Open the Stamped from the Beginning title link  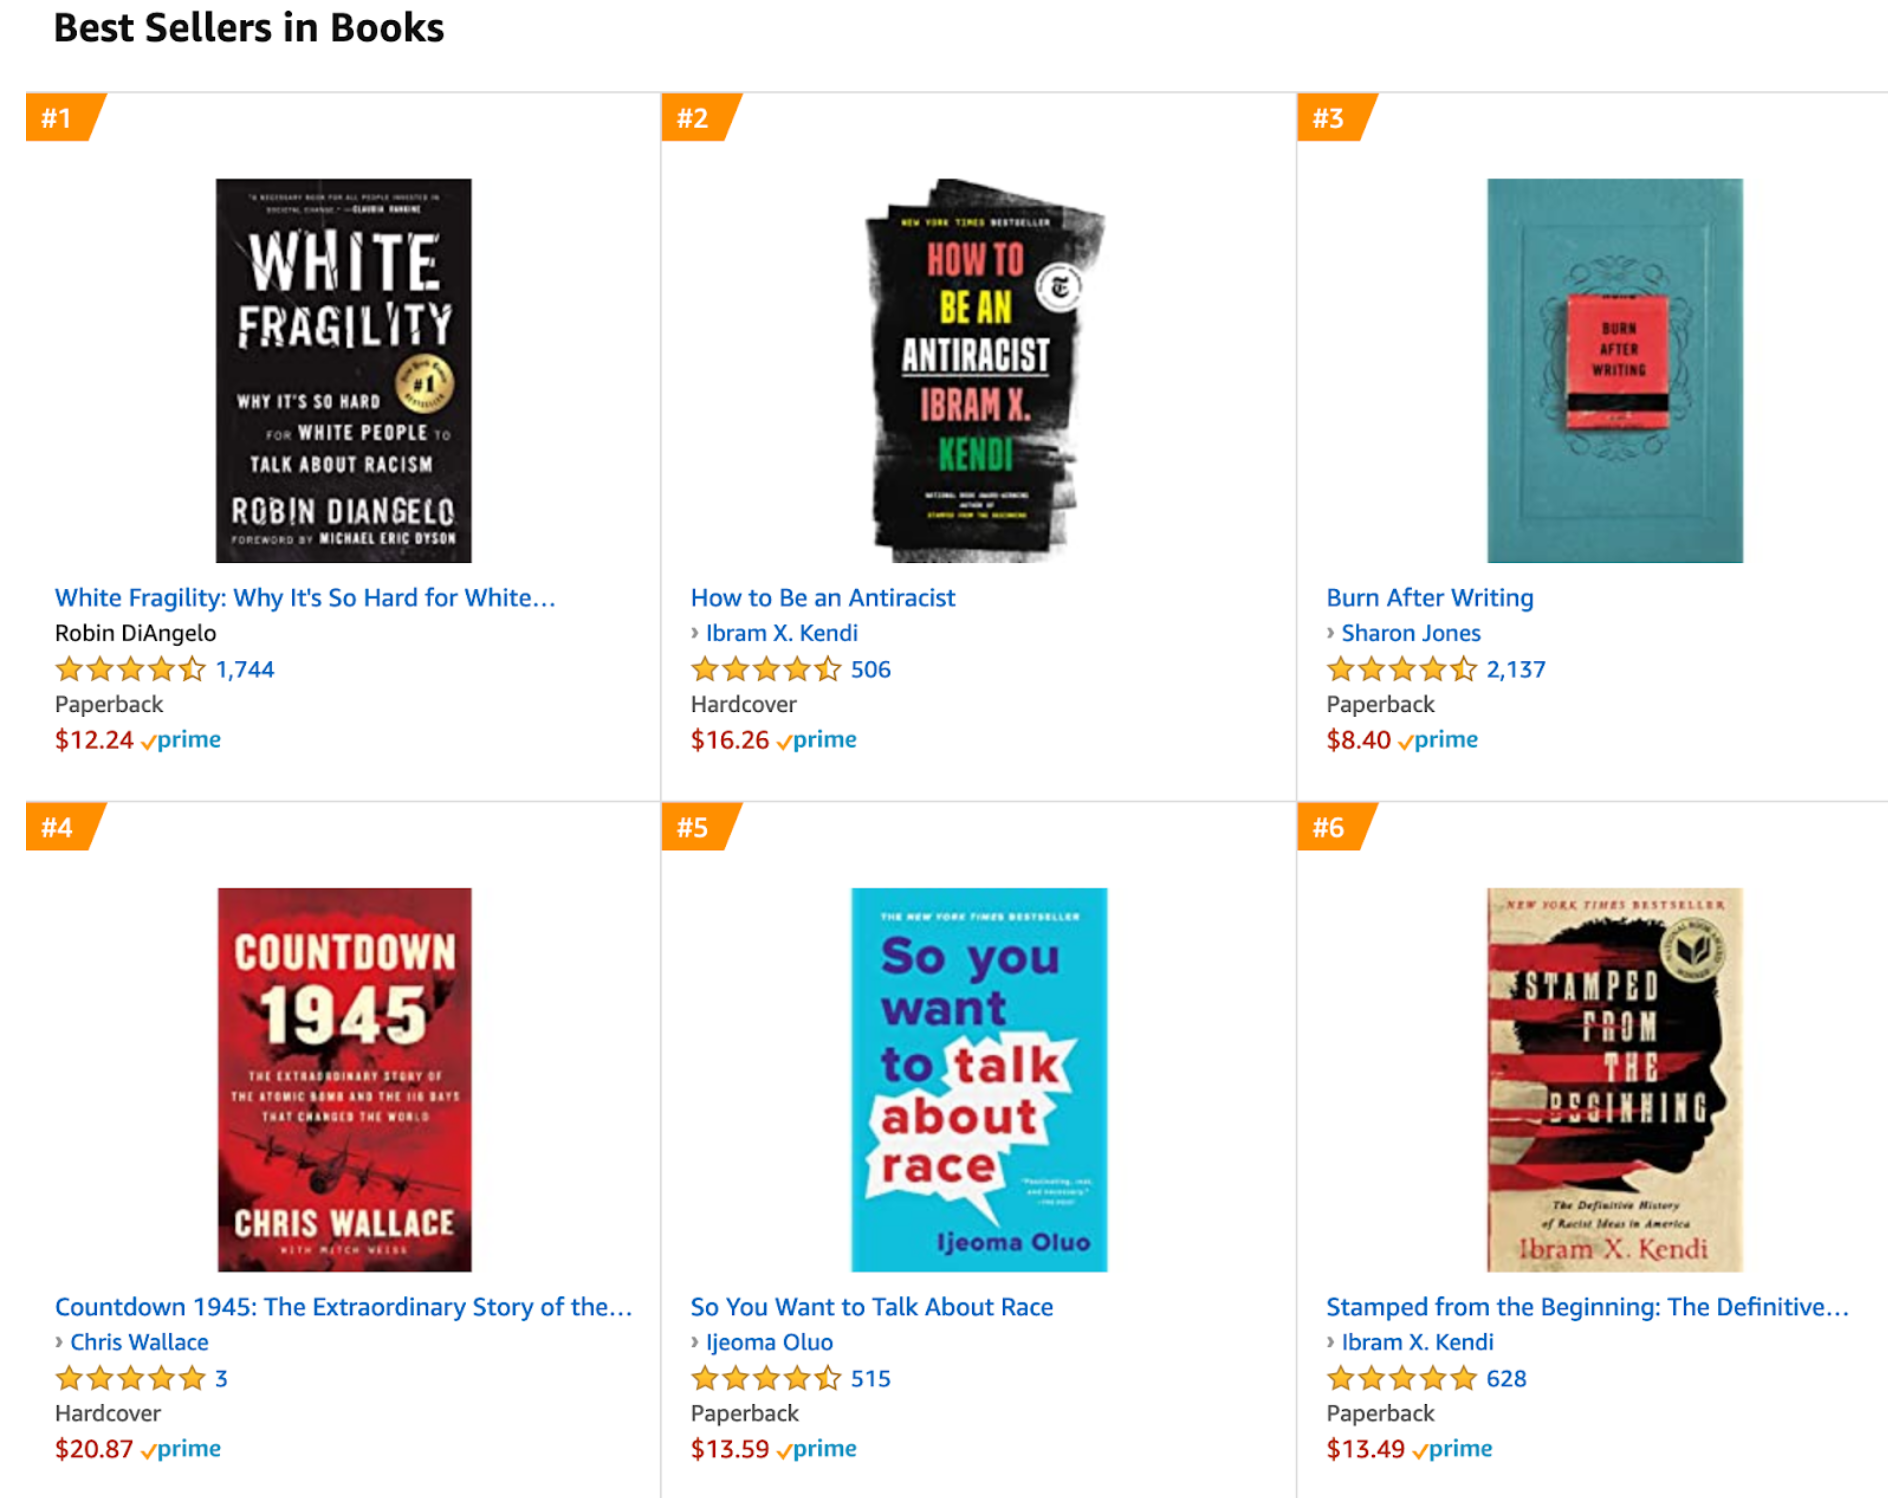(x=1587, y=1306)
